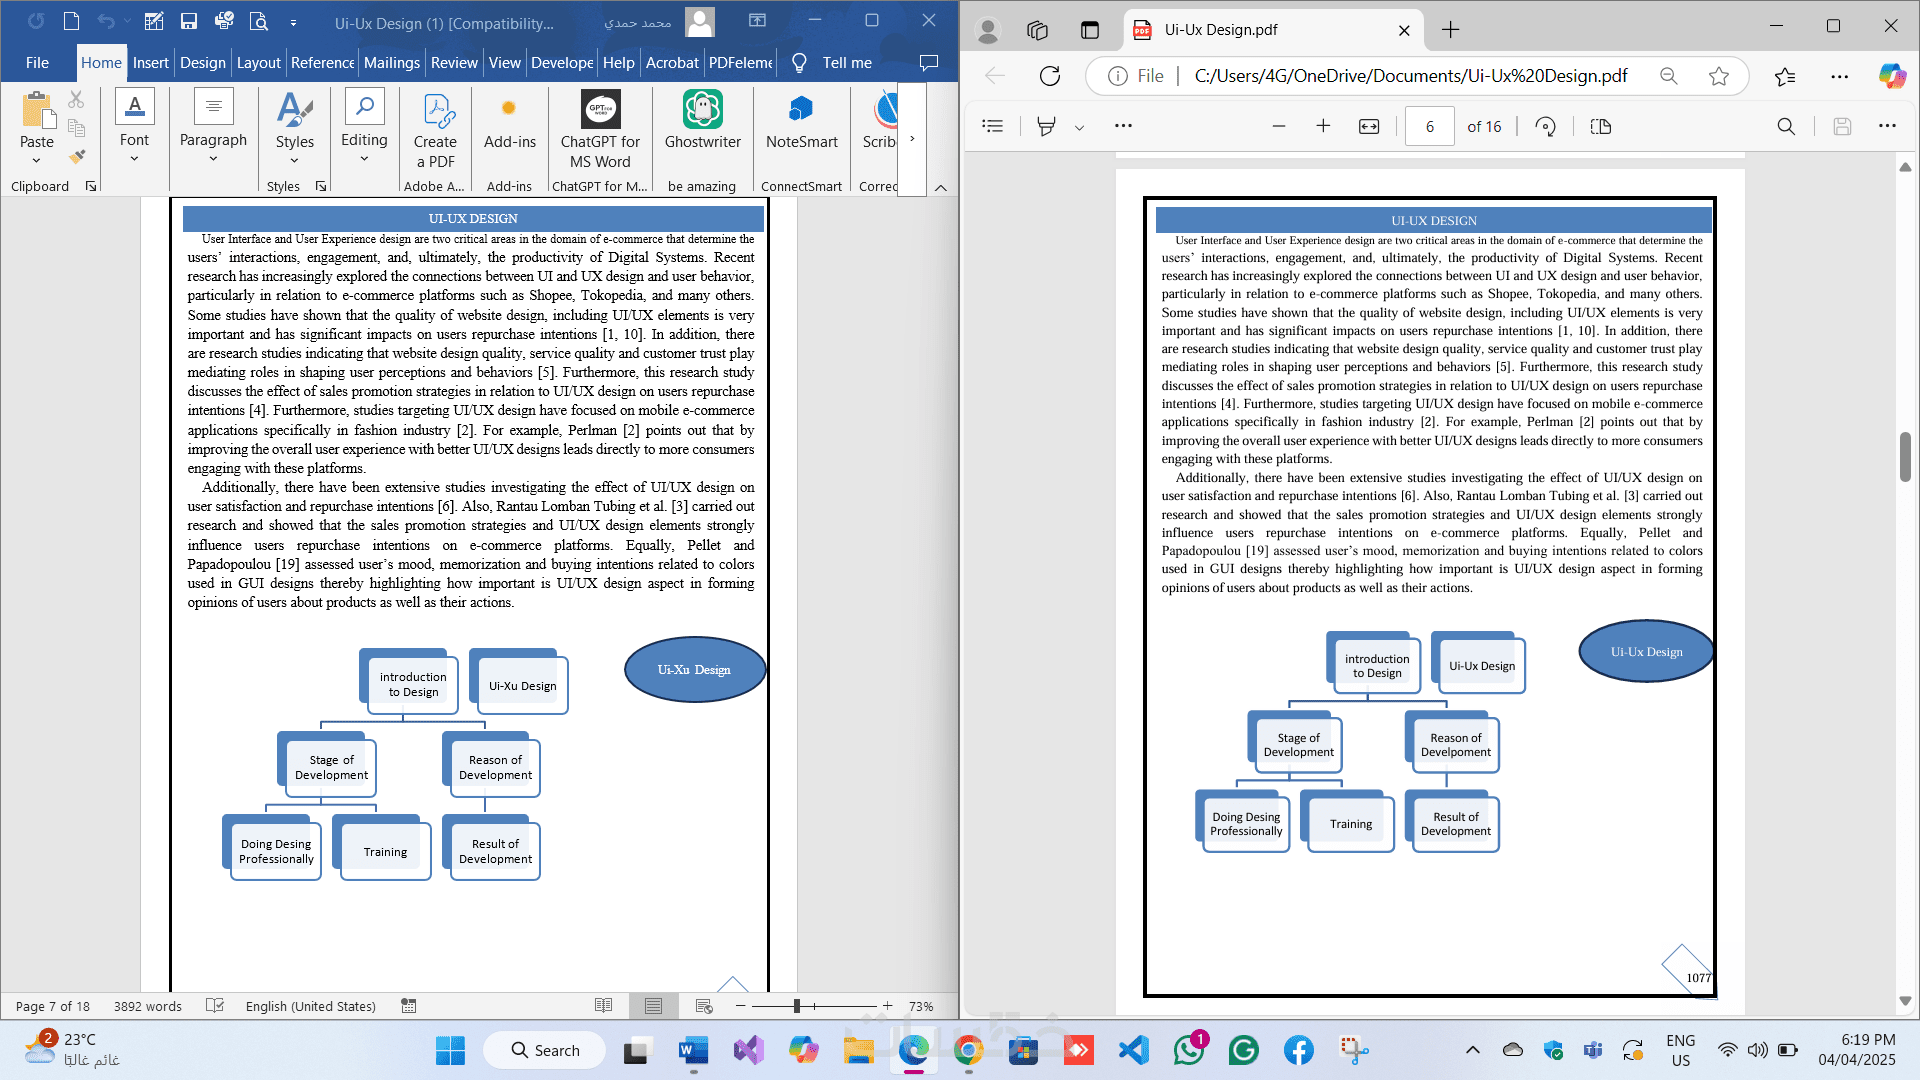
Task: Expand the Paragraph ribbon group dropdown
Action: point(213,158)
